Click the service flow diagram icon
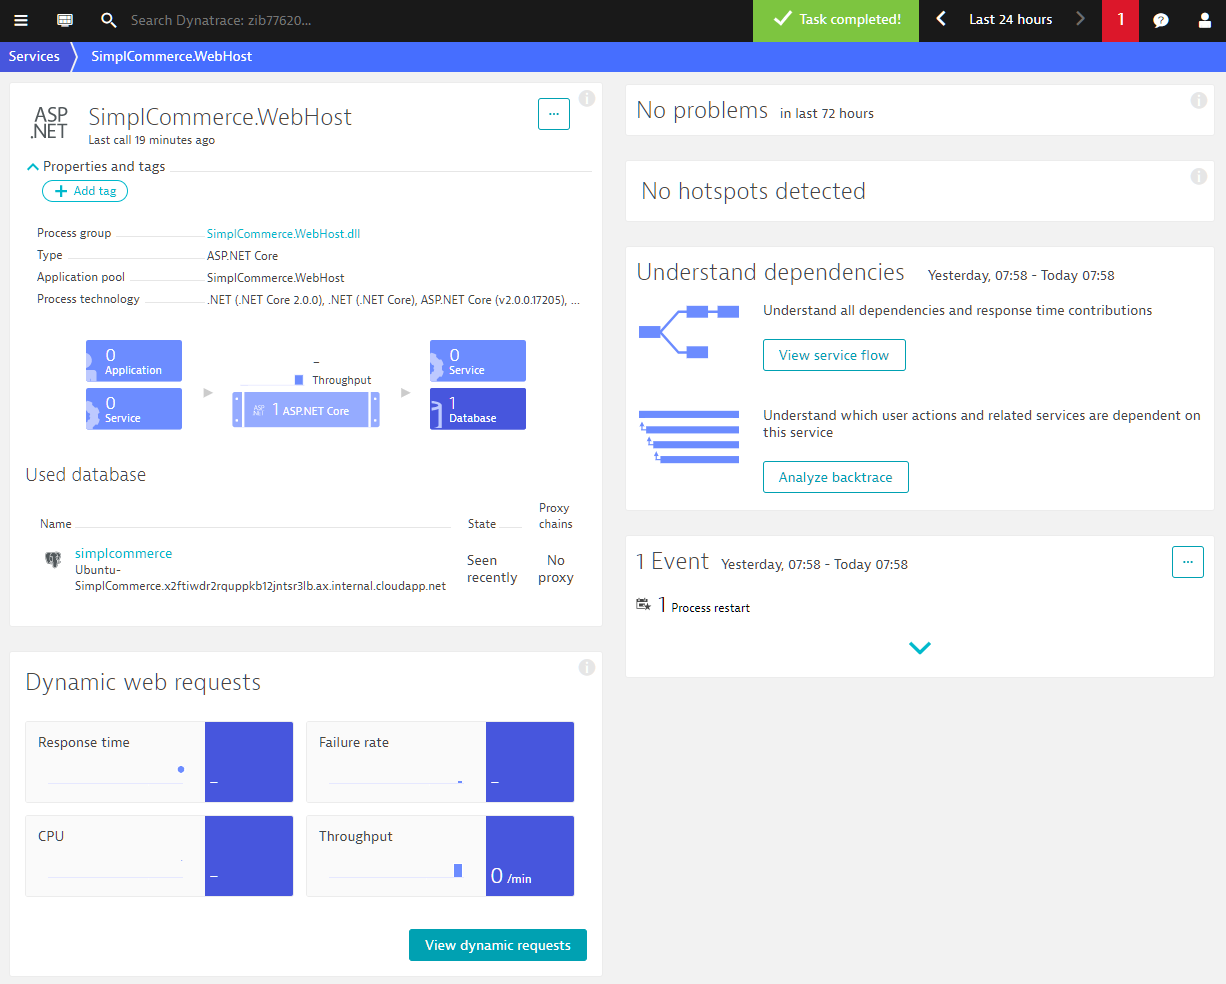Viewport: 1226px width, 984px height. [x=689, y=331]
